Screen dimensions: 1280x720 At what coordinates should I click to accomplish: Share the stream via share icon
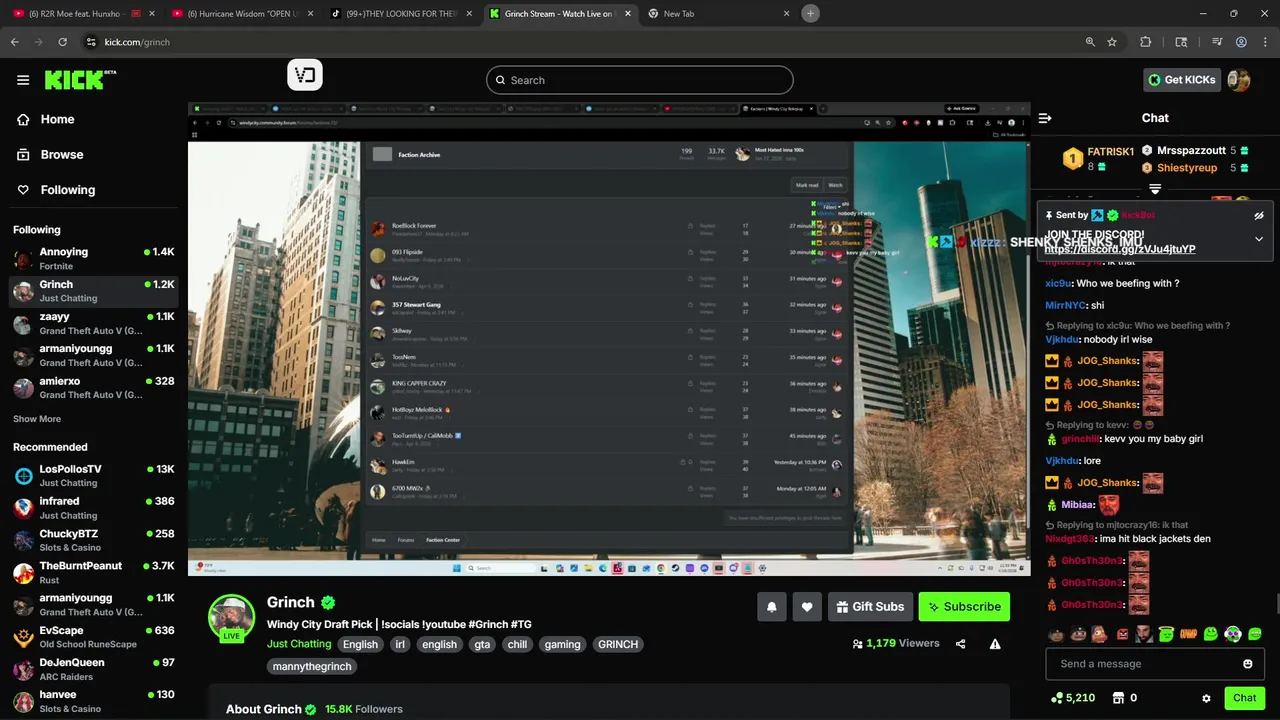961,644
